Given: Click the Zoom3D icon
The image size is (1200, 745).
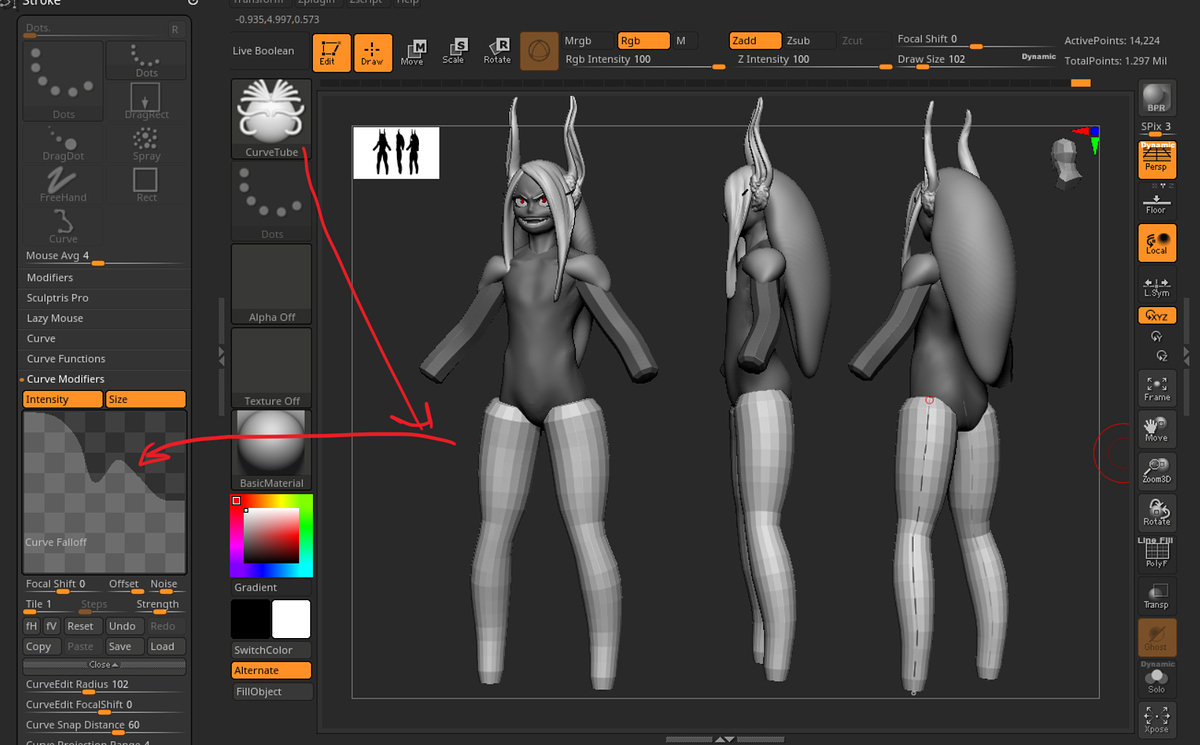Looking at the screenshot, I should coord(1157,471).
